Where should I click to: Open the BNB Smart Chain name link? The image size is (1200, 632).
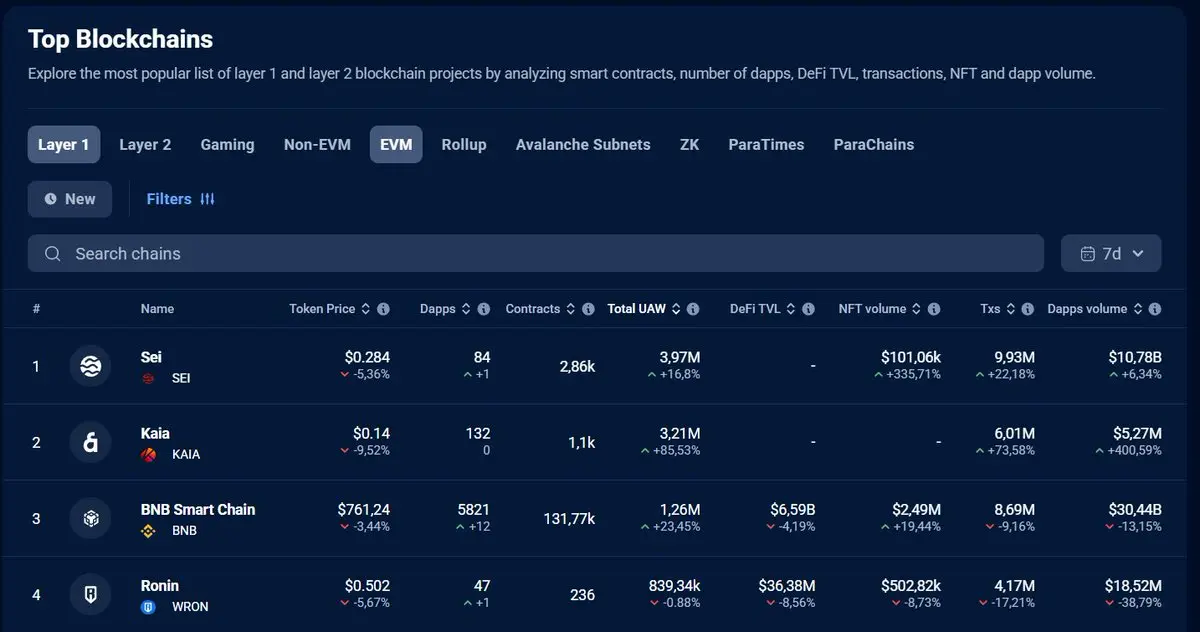pos(198,509)
